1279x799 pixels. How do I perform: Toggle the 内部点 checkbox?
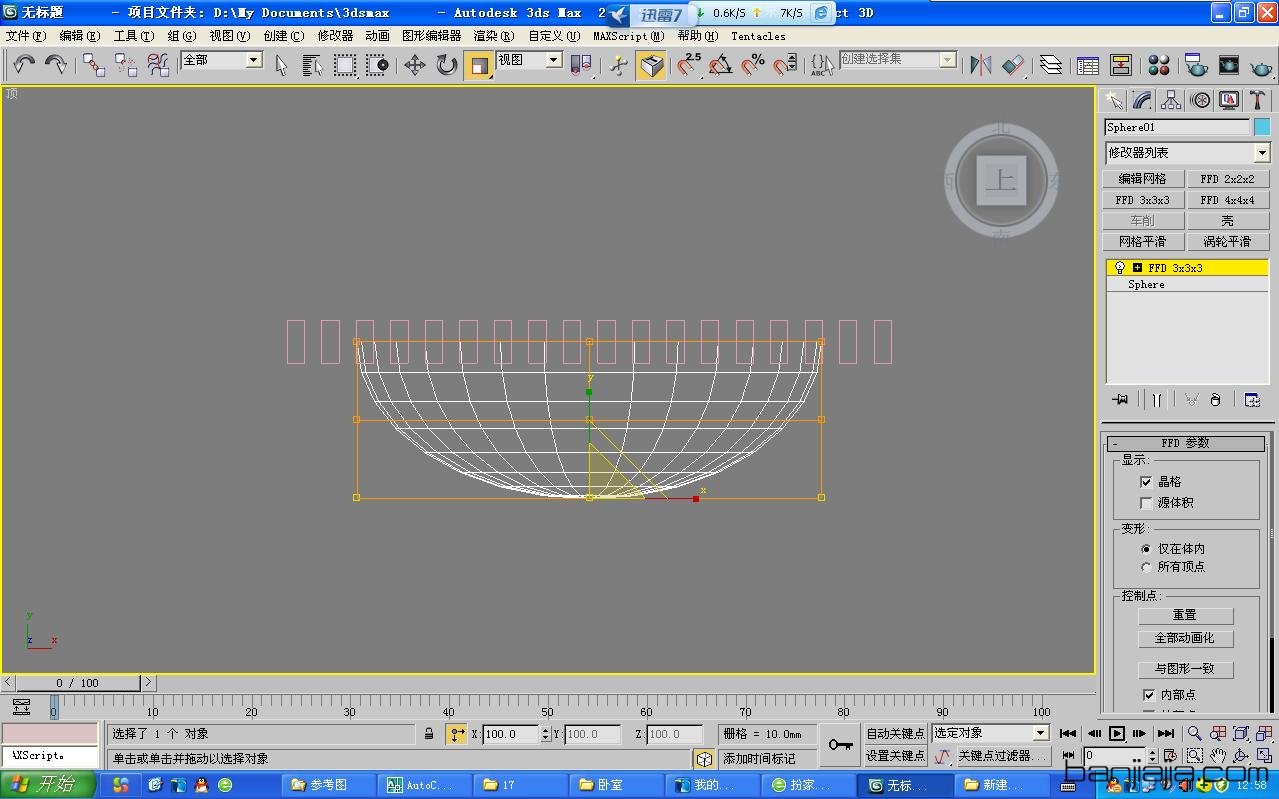click(1148, 694)
